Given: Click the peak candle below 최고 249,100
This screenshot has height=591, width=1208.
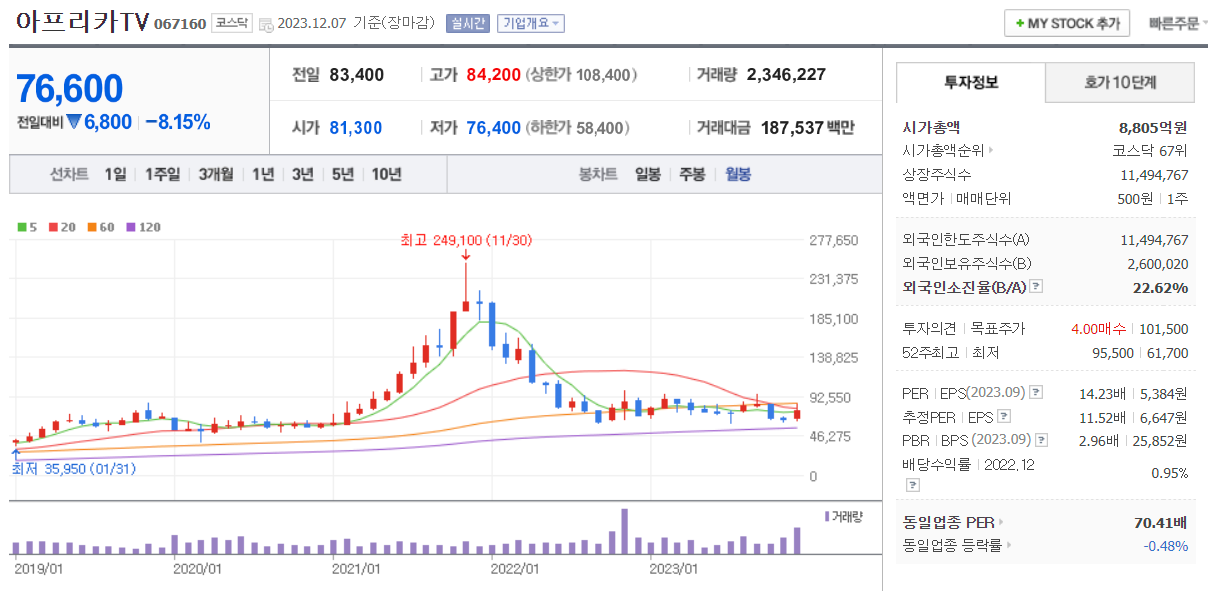Looking at the screenshot, I should pos(465,287).
